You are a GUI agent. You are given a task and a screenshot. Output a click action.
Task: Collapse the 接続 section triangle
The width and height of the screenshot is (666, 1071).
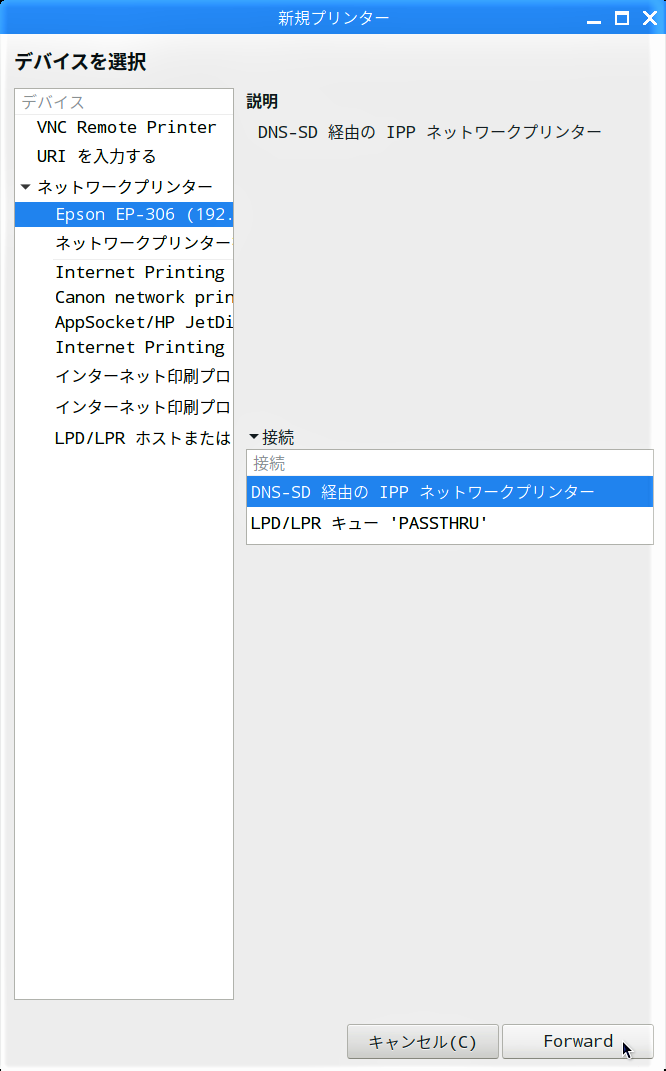point(254,436)
